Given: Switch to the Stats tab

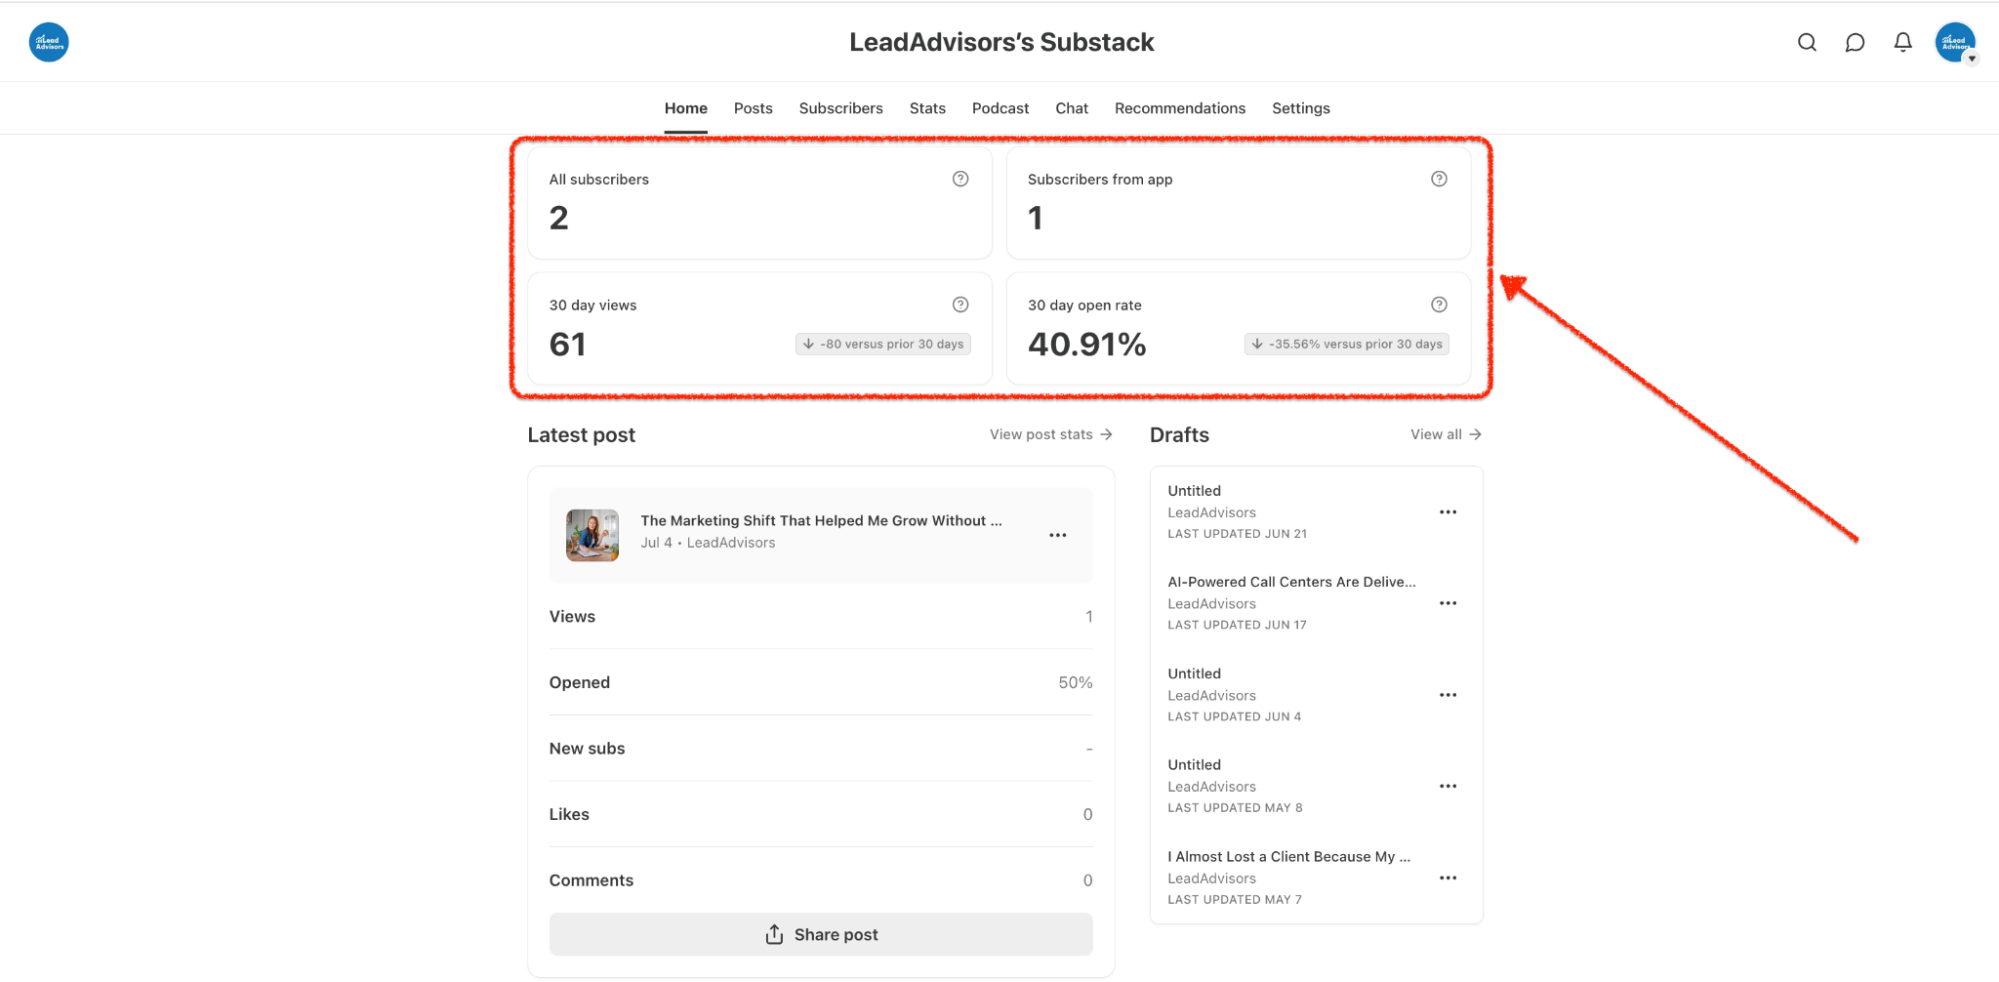Looking at the screenshot, I should [x=927, y=108].
